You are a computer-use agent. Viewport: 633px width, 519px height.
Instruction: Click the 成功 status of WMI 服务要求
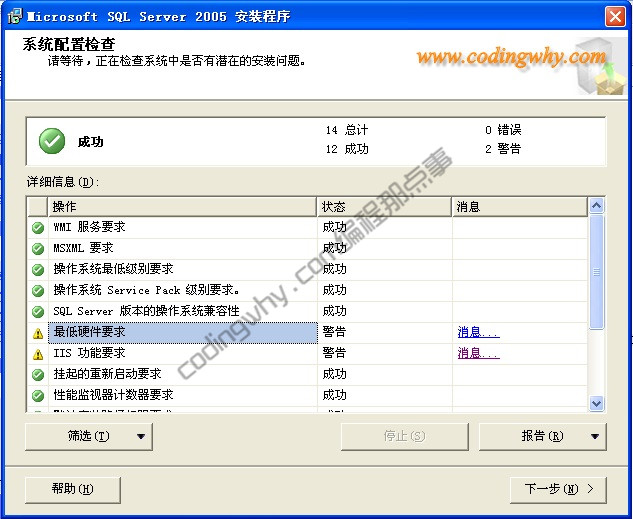334,227
